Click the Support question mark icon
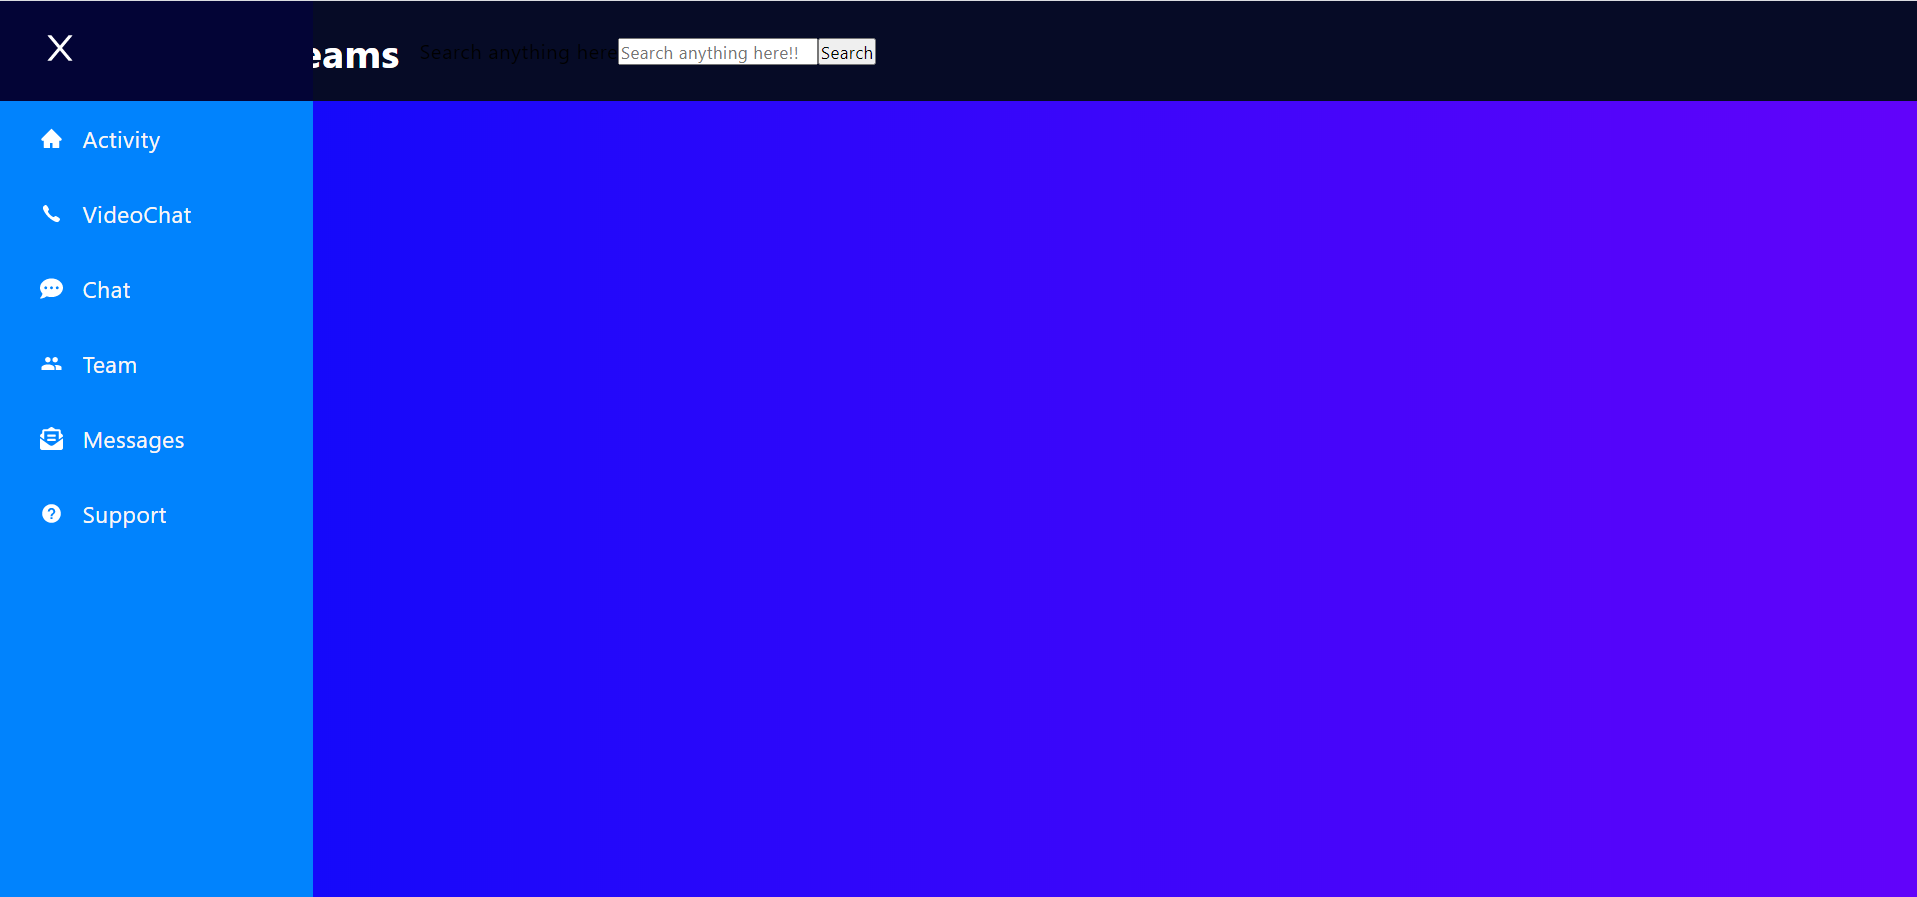The image size is (1917, 897). point(52,514)
